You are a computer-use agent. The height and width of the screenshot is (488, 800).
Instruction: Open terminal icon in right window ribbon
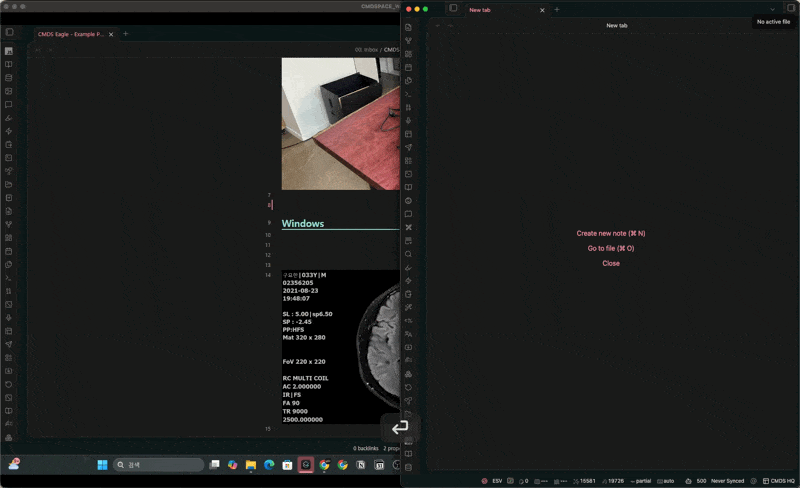[x=408, y=94]
